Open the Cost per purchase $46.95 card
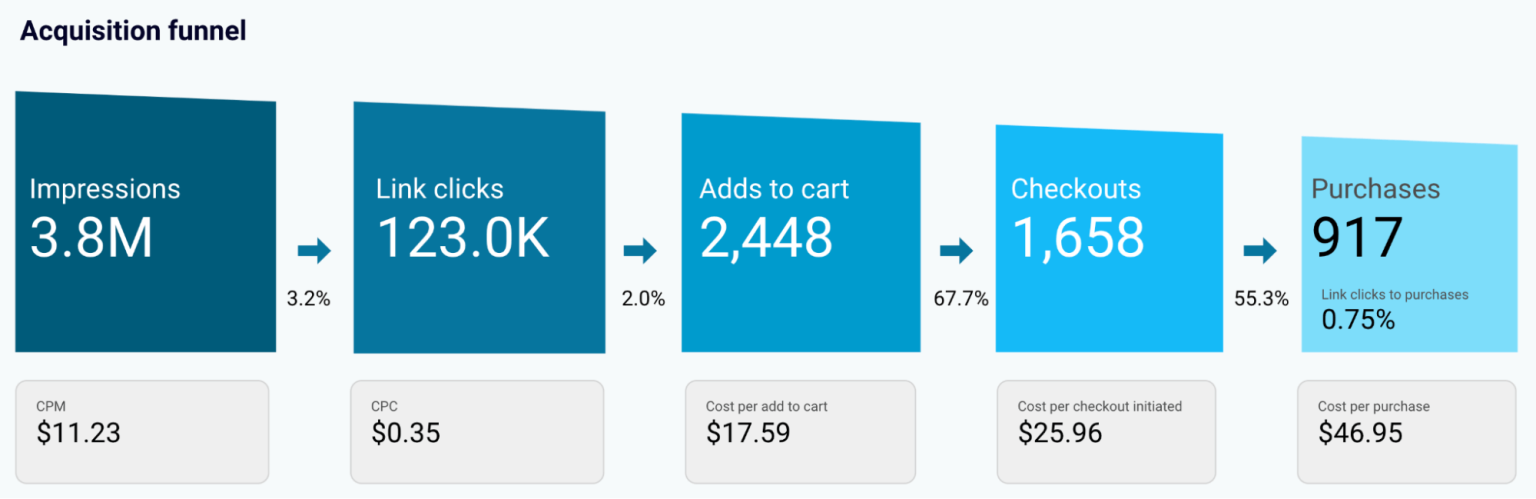The image size is (1536, 499). click(x=1408, y=431)
